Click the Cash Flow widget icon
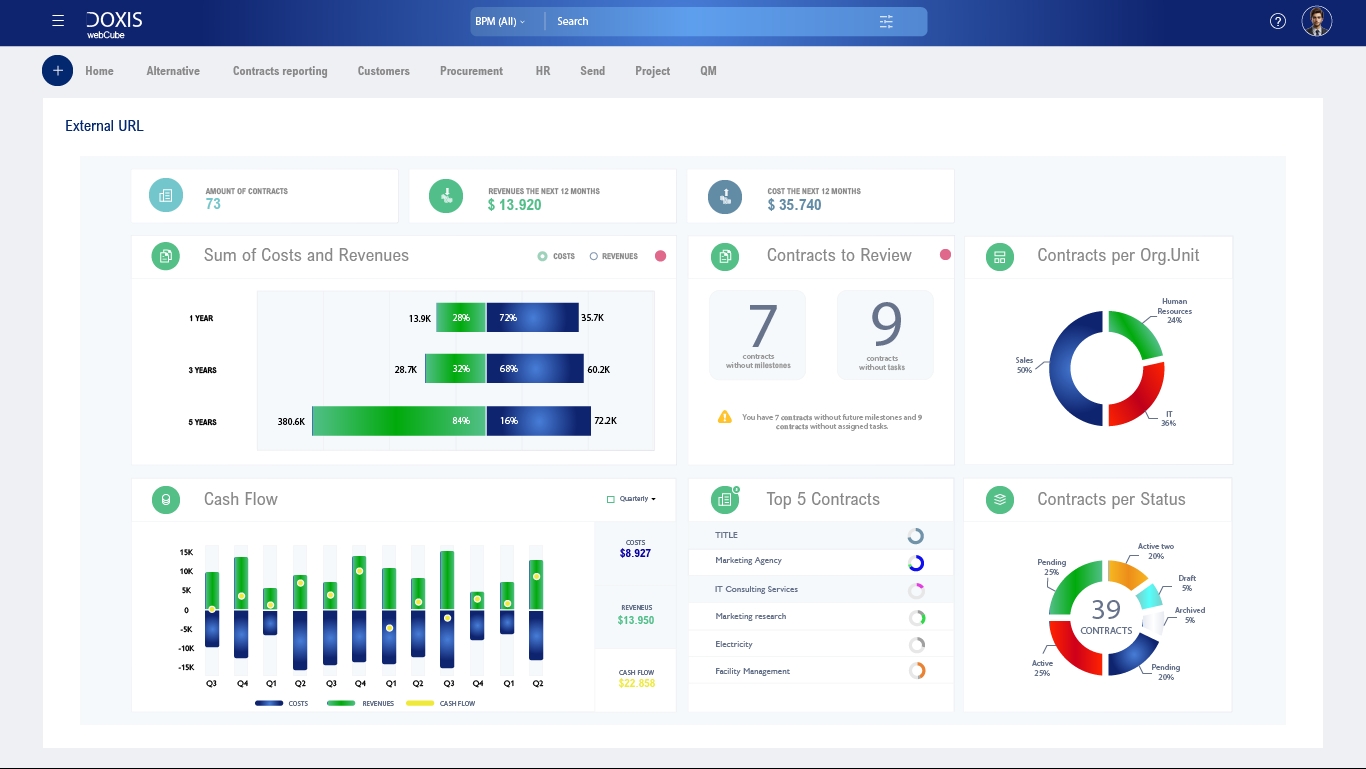Image resolution: width=1366 pixels, height=769 pixels. [x=165, y=499]
